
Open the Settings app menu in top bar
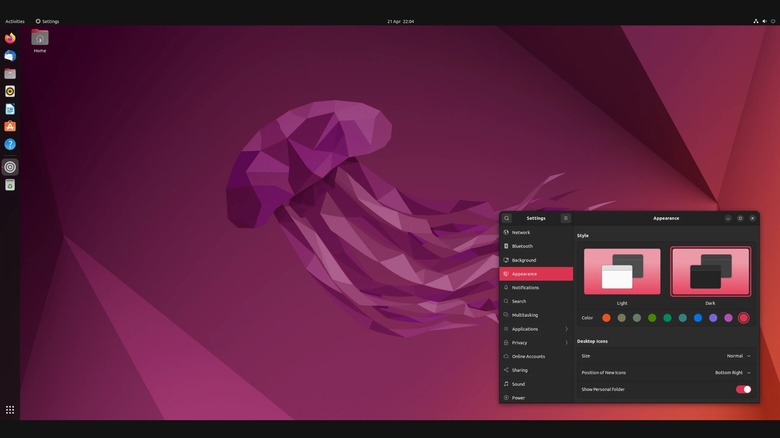[x=47, y=21]
